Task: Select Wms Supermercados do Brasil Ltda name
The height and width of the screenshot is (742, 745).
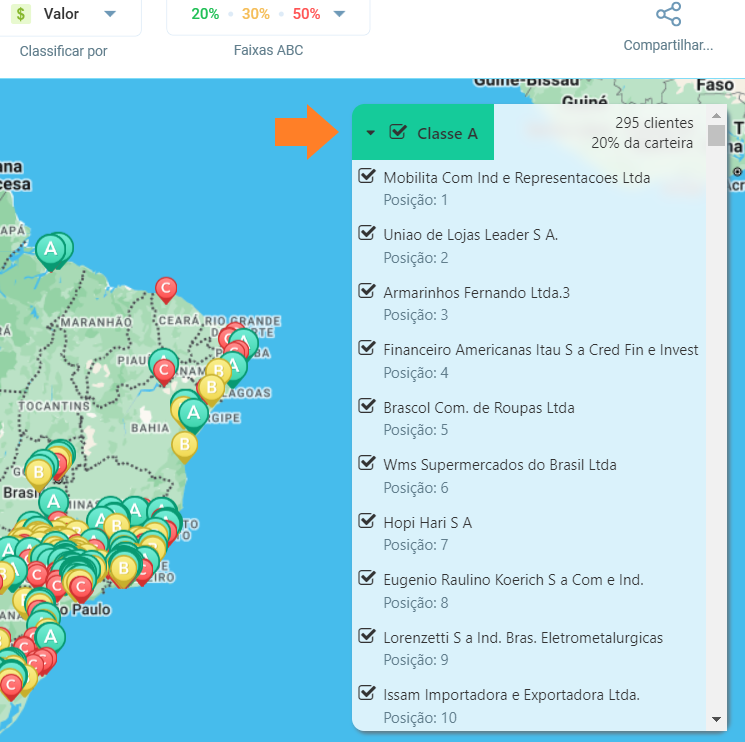Action: [x=500, y=465]
